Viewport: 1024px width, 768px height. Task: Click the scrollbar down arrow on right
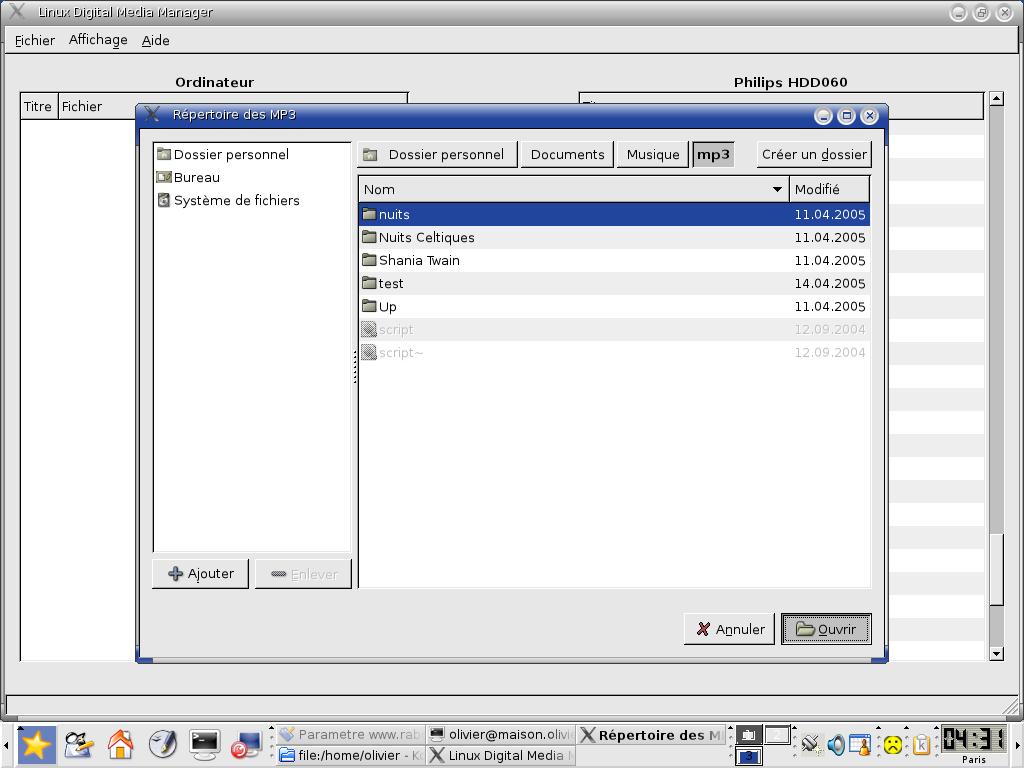[996, 653]
